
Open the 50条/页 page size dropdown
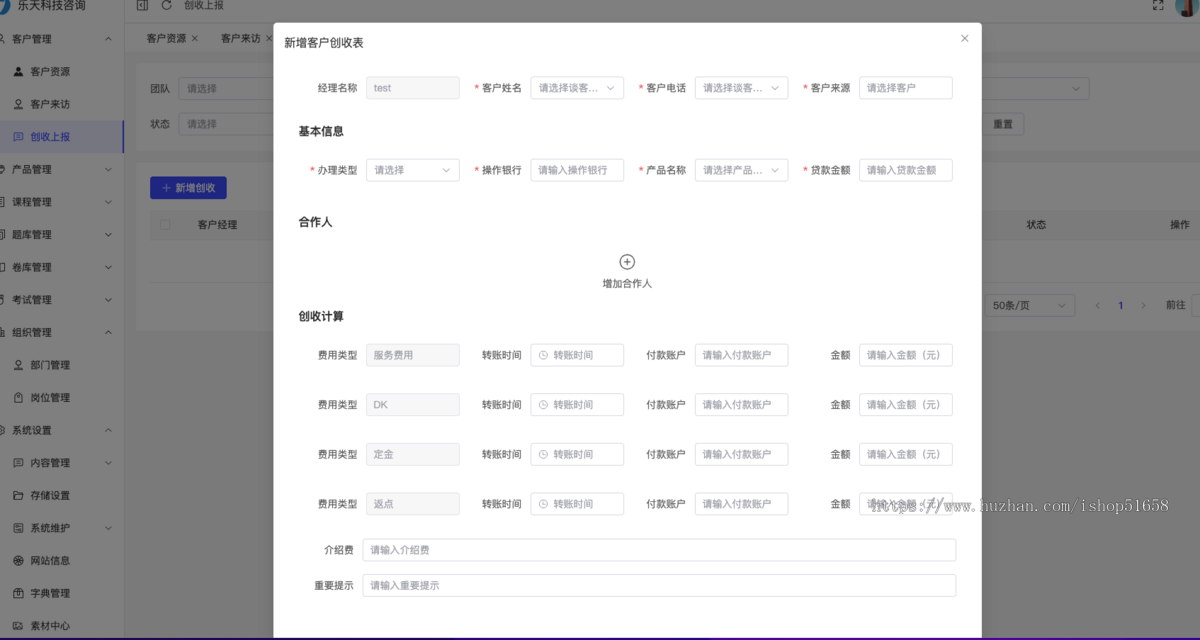[1028, 304]
